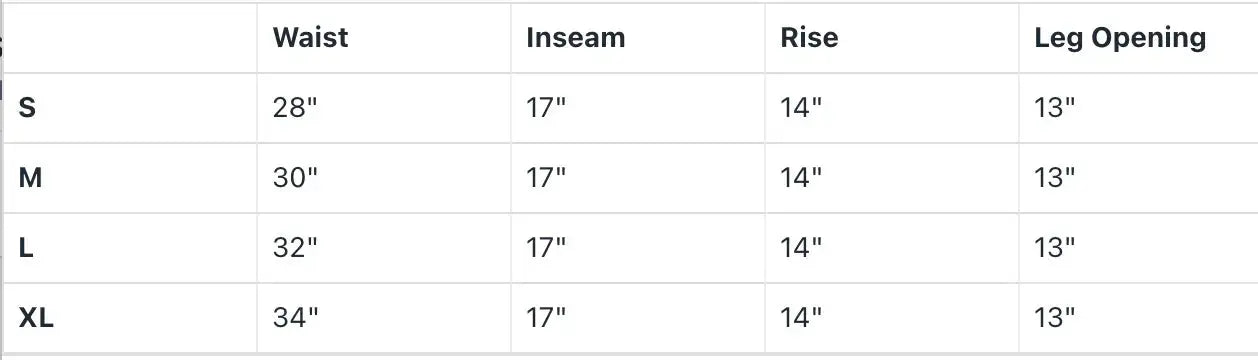Select the M size row label
The image size is (1258, 360).
pyautogui.click(x=30, y=178)
